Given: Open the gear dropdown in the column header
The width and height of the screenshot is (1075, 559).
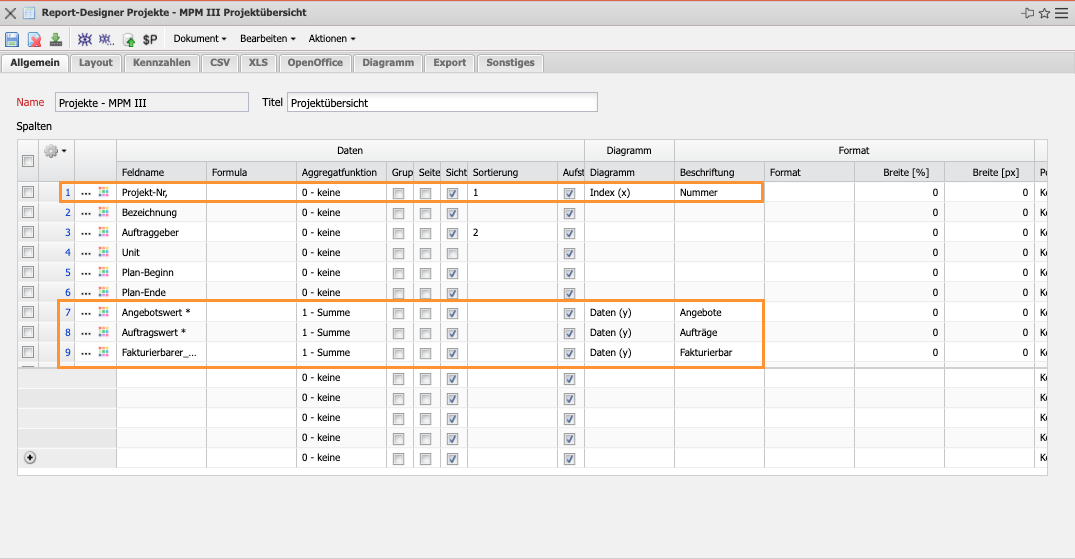Looking at the screenshot, I should click(56, 151).
